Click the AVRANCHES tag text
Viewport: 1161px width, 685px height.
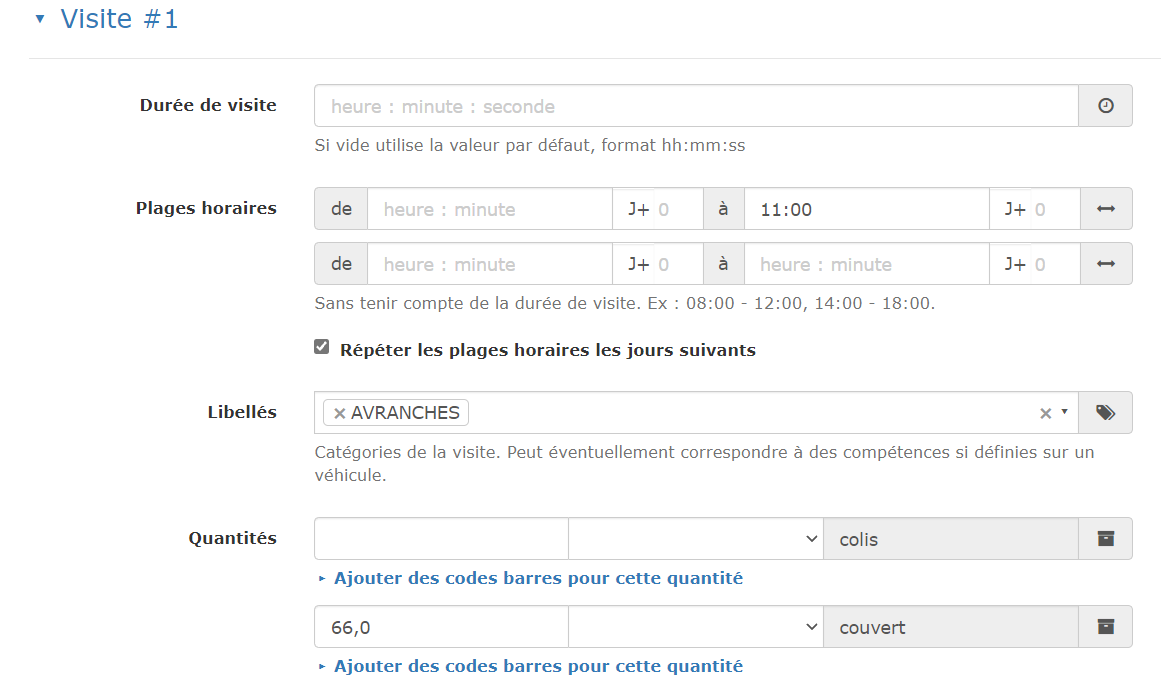(405, 413)
